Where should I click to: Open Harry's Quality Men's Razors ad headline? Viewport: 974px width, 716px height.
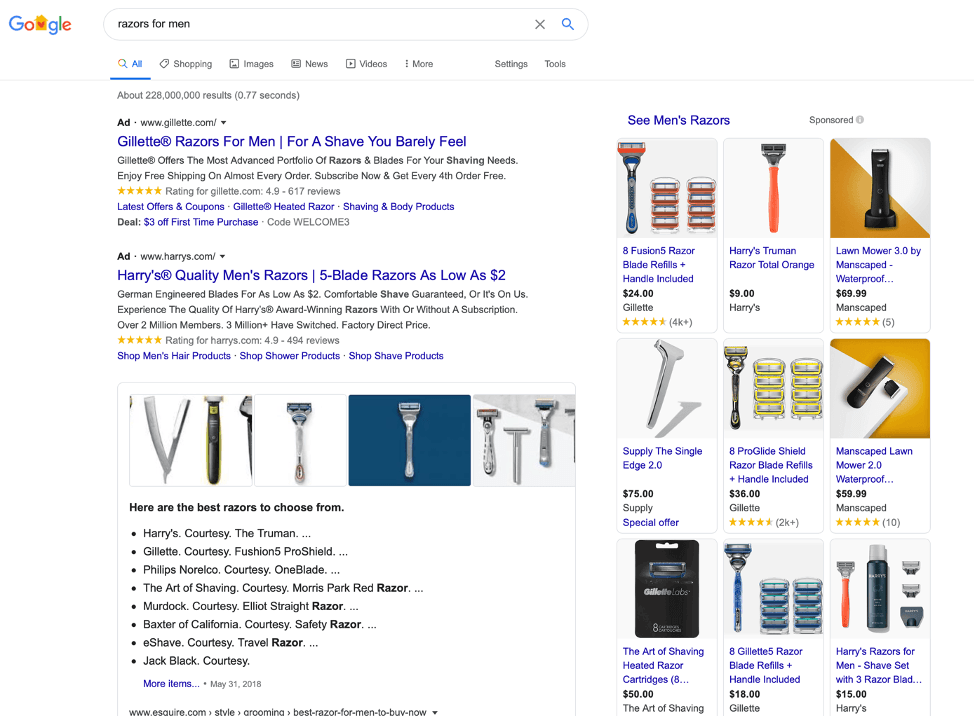[x=311, y=275]
